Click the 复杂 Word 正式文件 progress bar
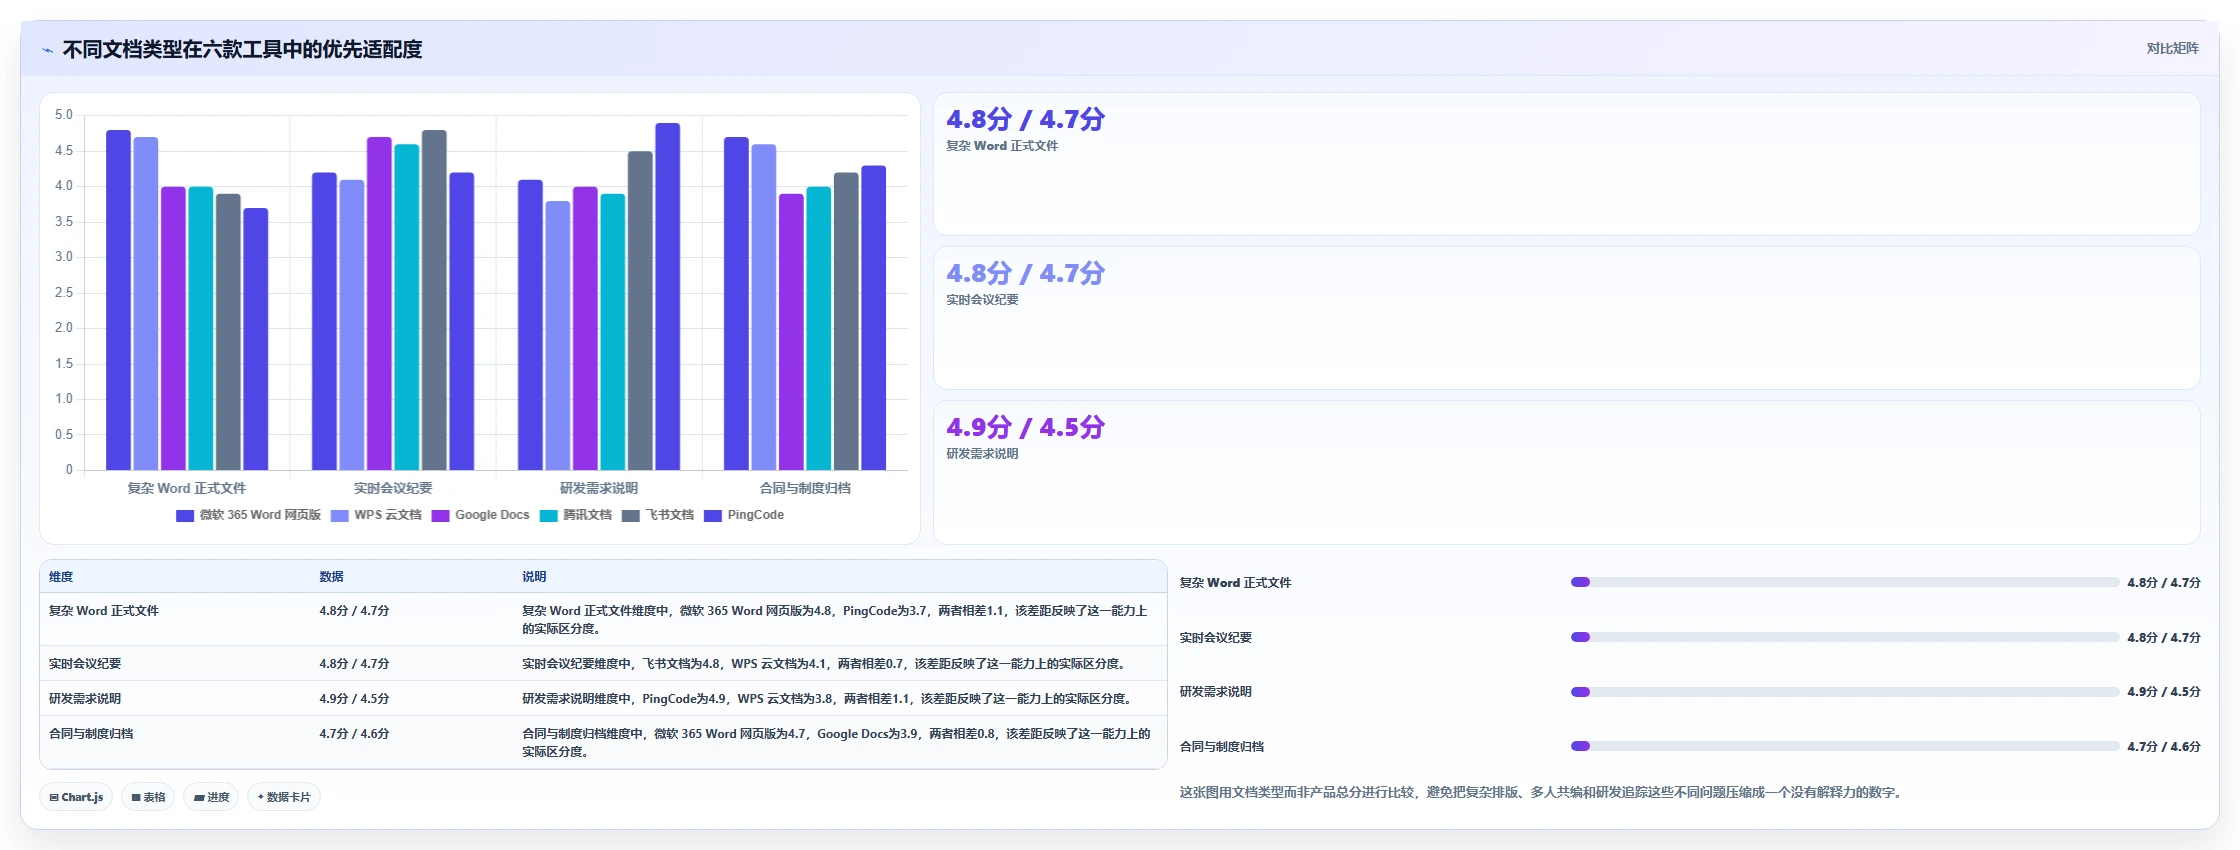The width and height of the screenshot is (2240, 850). click(1844, 582)
